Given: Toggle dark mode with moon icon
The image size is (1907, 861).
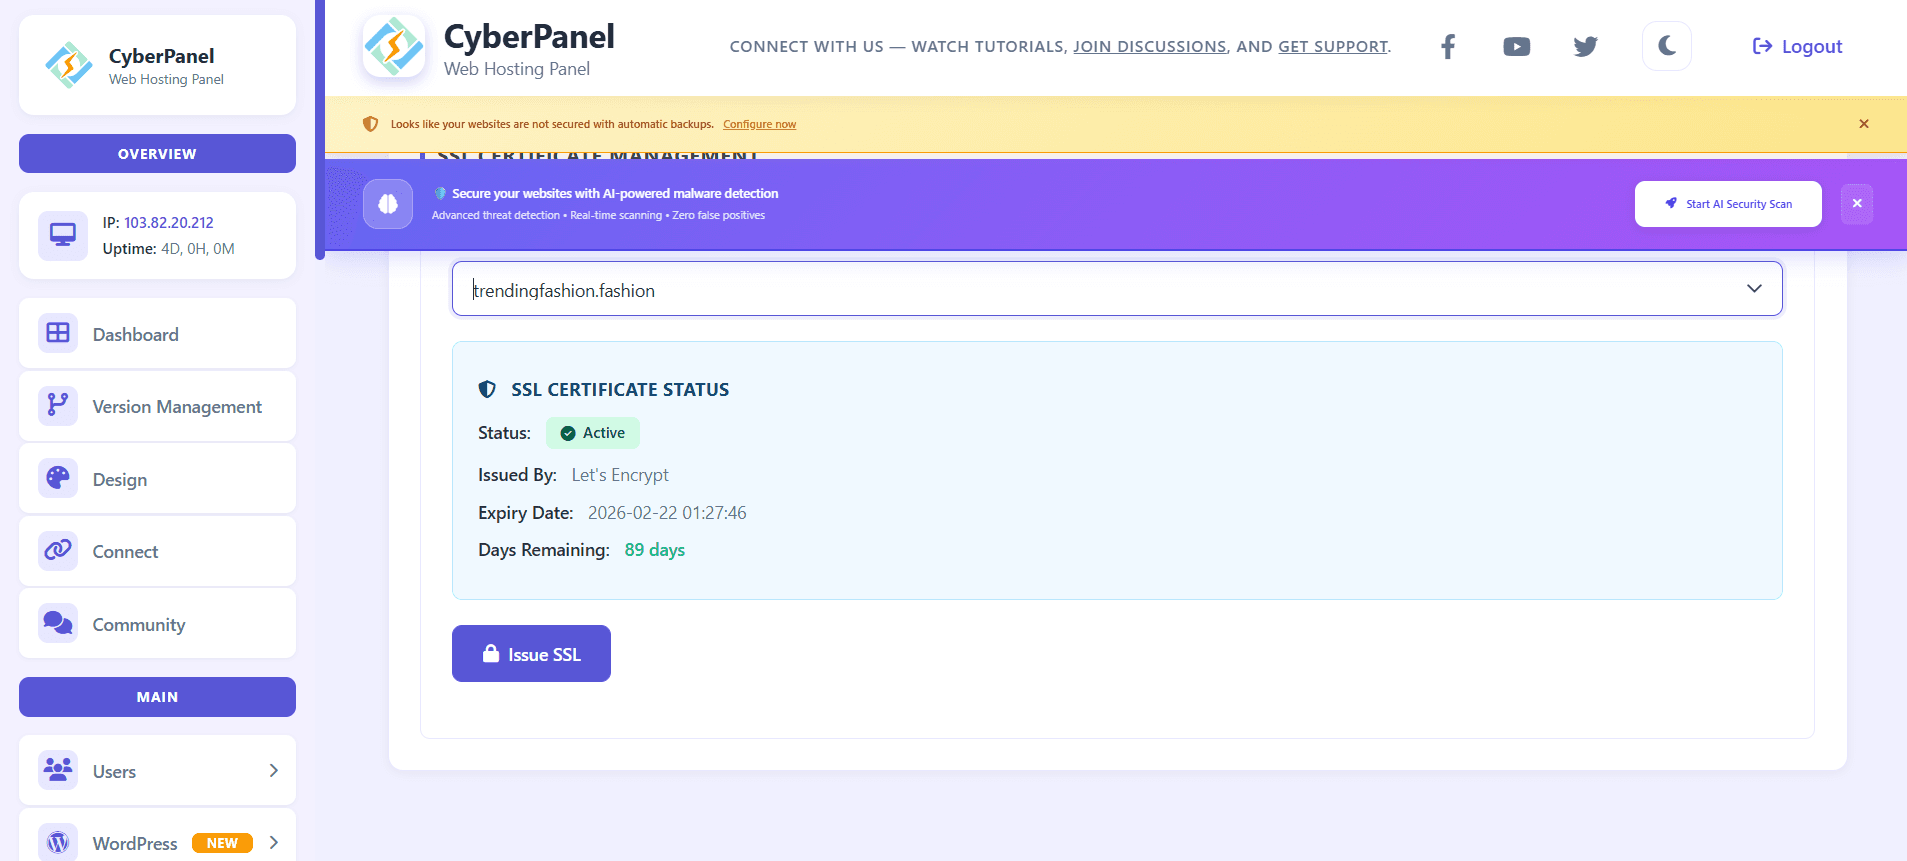Looking at the screenshot, I should tap(1666, 46).
